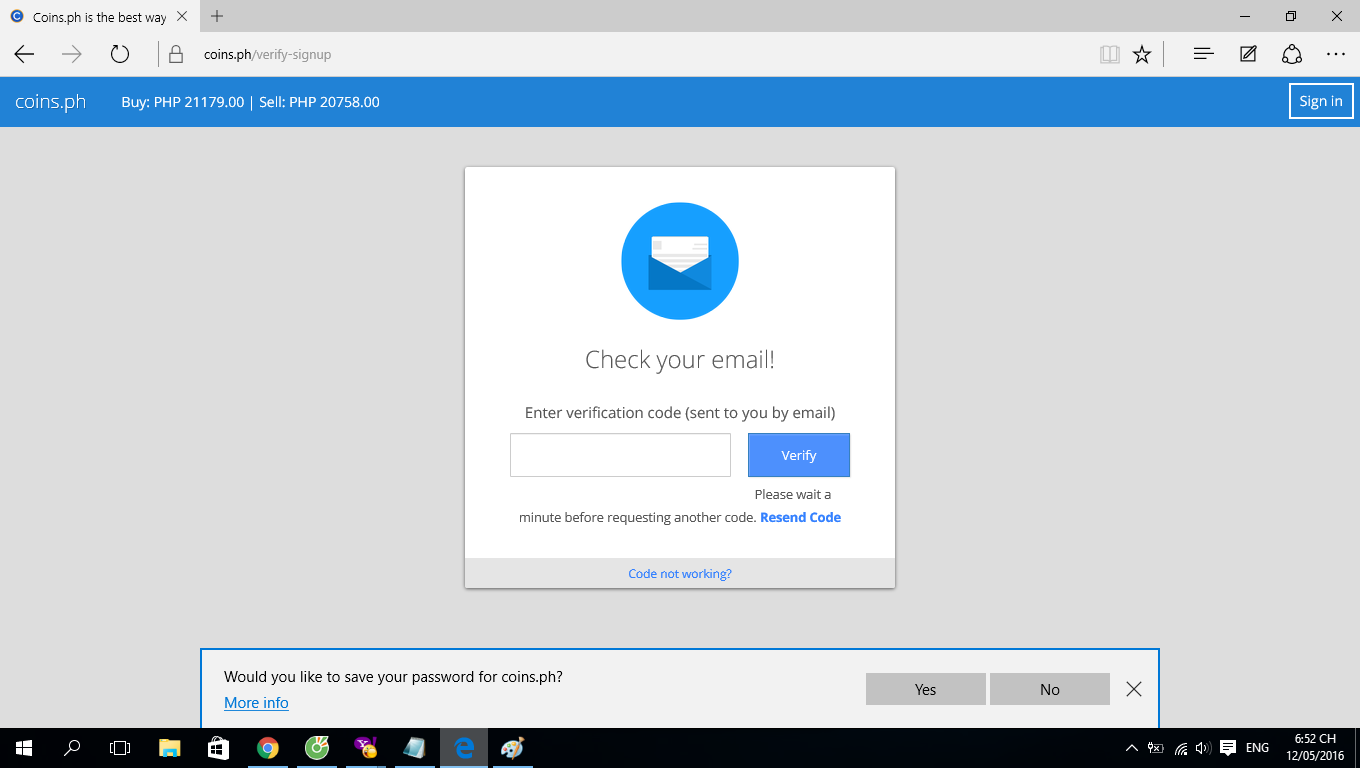
Task: Refresh the coins.ph page
Action: (120, 54)
